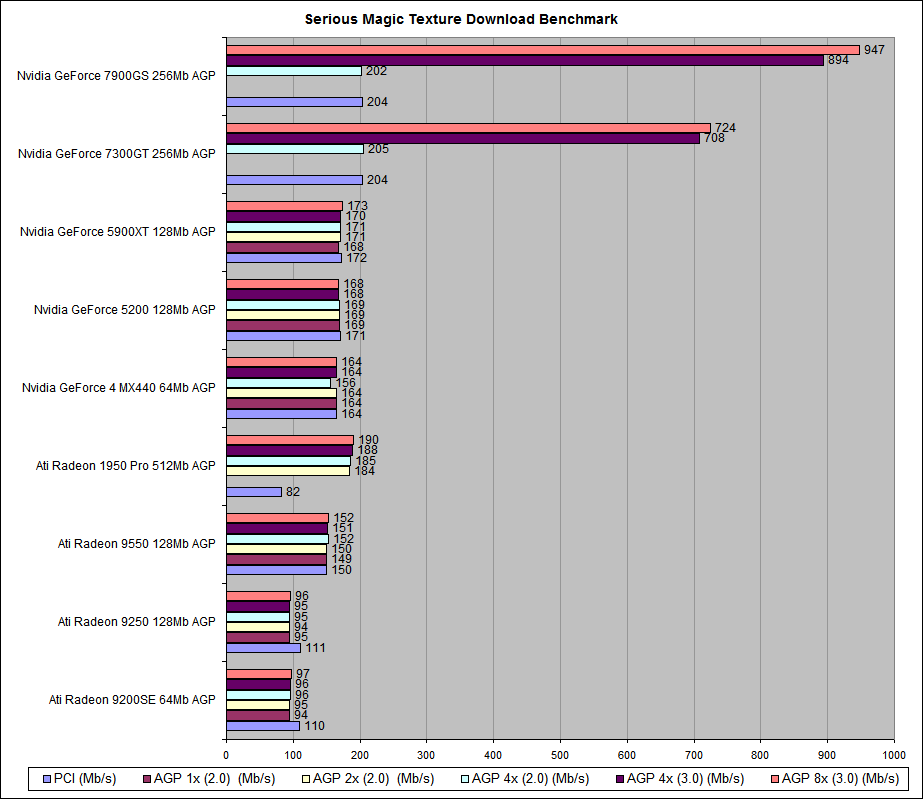The height and width of the screenshot is (799, 923).
Task: Click the AGP 4x (2.0) (Mb/s) legend label
Action: pos(530,778)
